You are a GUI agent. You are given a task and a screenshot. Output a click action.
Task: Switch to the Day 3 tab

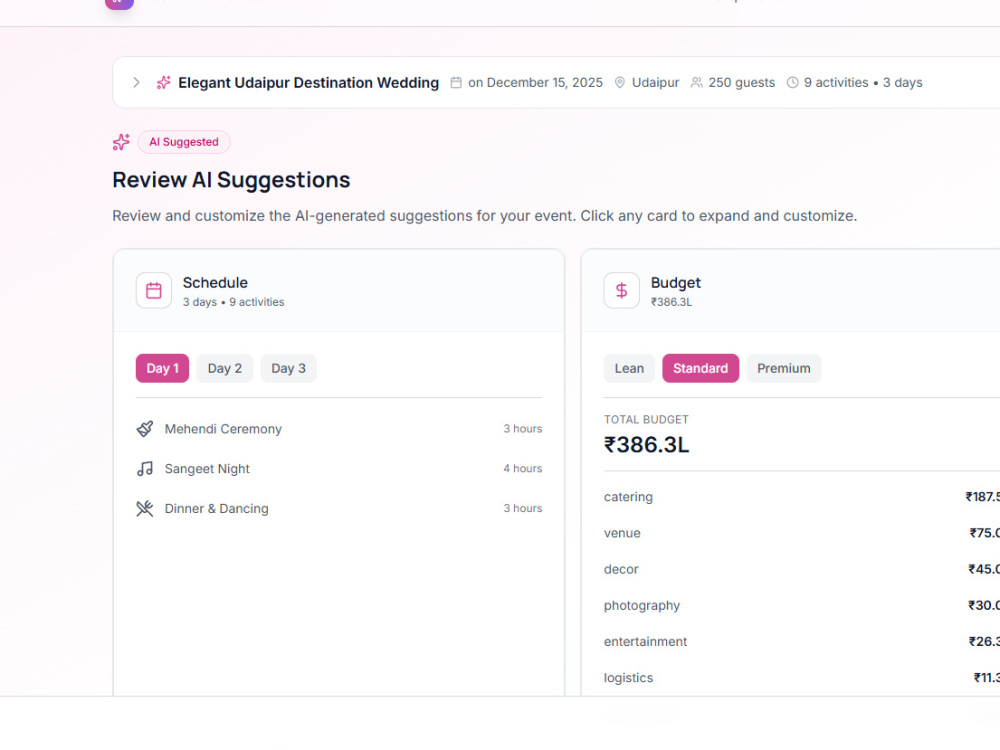pyautogui.click(x=288, y=369)
